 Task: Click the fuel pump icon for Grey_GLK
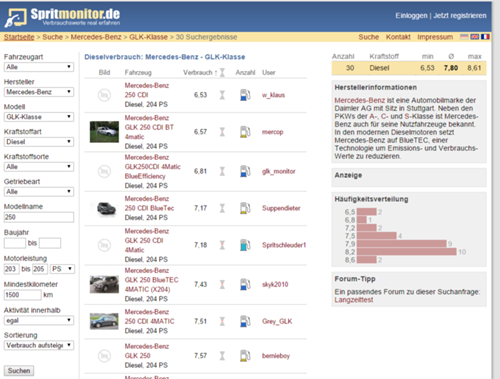point(245,321)
